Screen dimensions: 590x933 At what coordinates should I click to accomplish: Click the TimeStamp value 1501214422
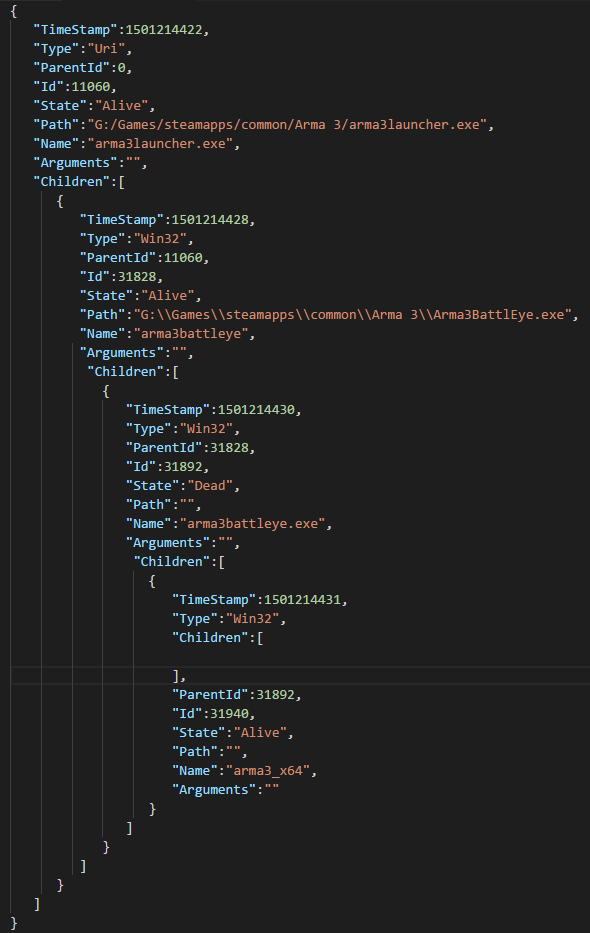click(x=164, y=30)
